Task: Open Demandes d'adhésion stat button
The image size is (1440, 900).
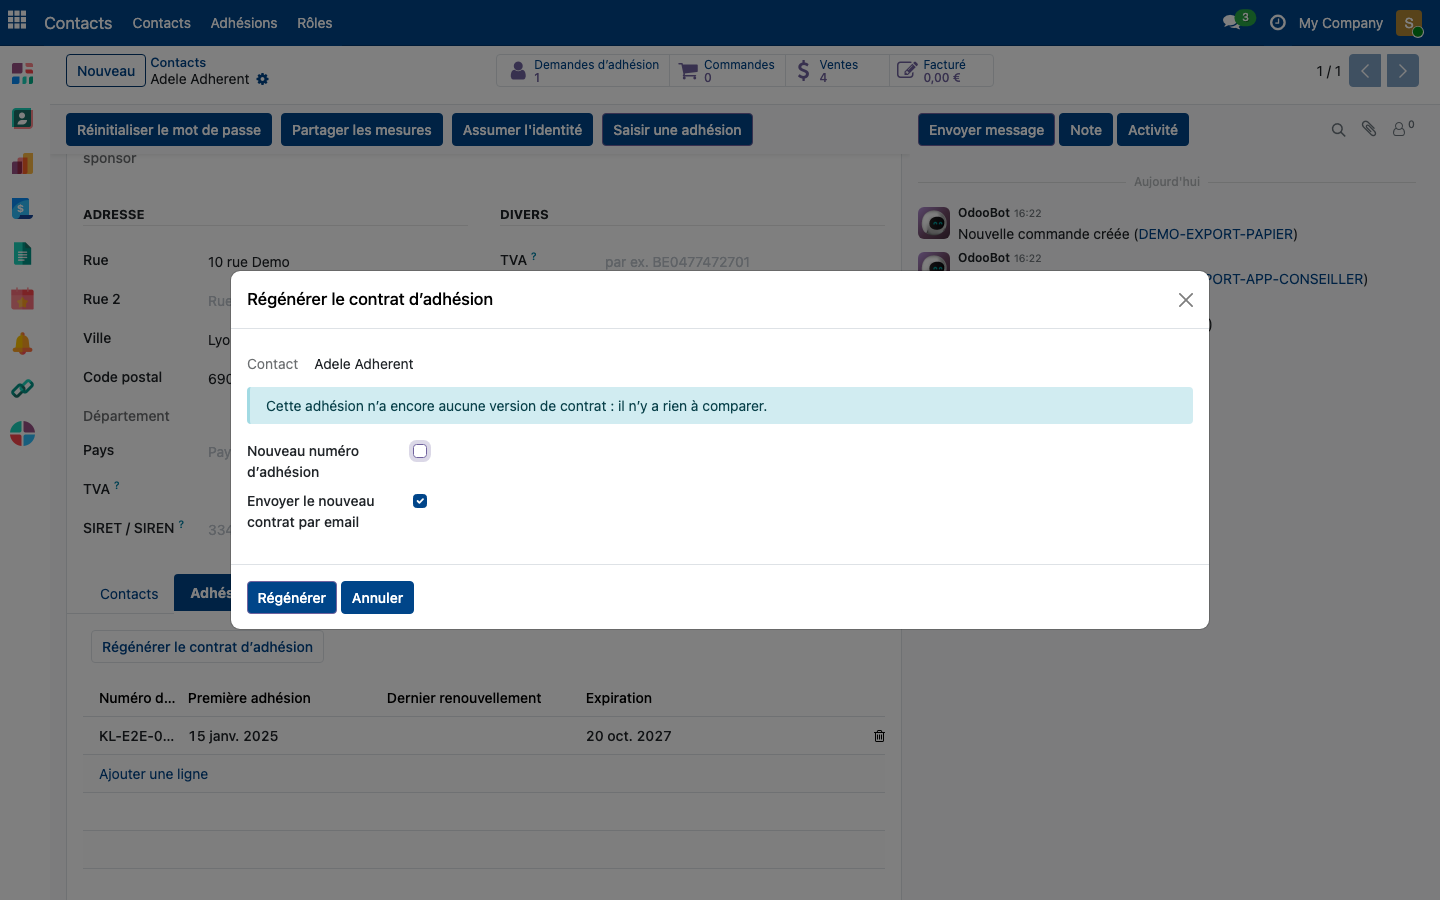Action: 583,71
